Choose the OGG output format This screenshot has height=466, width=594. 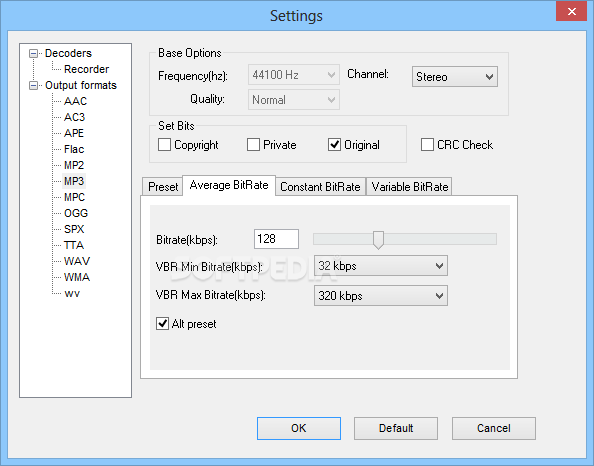tap(76, 213)
